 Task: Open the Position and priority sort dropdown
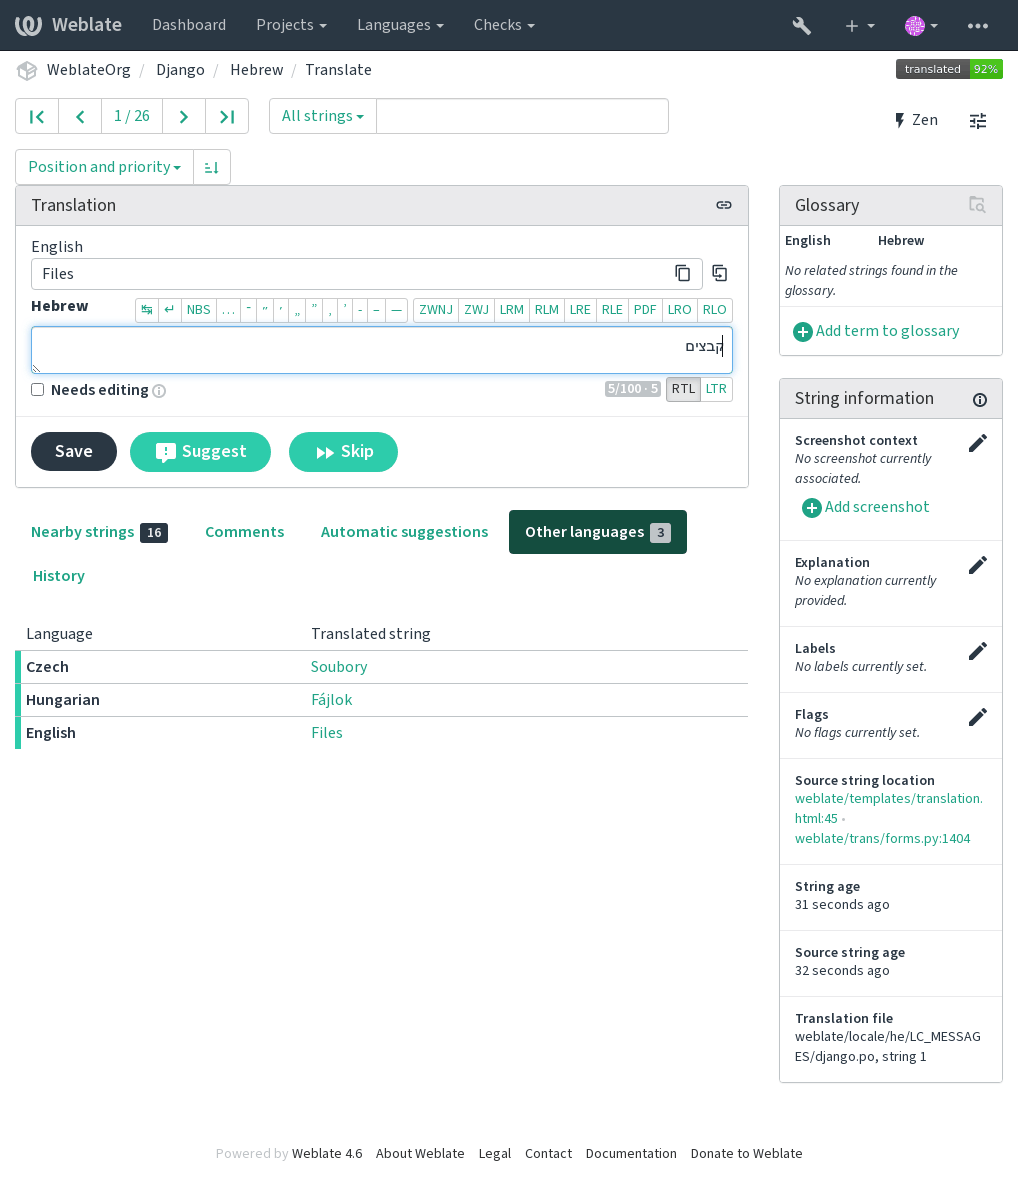pyautogui.click(x=105, y=167)
